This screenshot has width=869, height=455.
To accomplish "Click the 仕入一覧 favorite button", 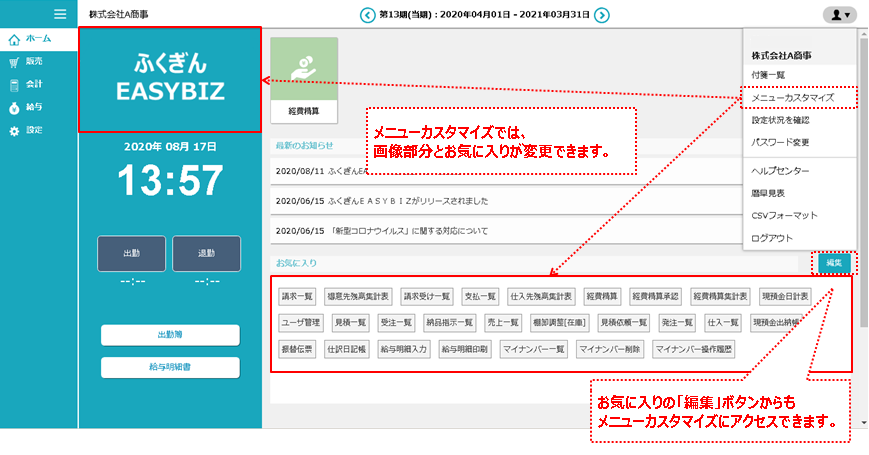I will [723, 323].
